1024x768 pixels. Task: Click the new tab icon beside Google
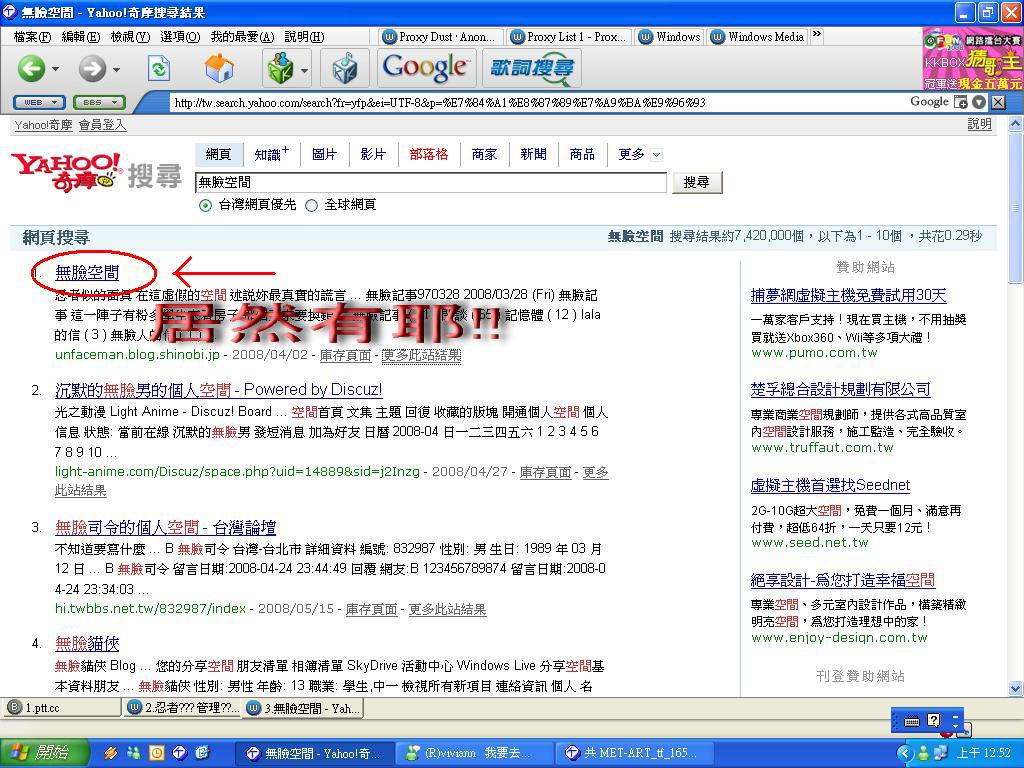point(961,102)
